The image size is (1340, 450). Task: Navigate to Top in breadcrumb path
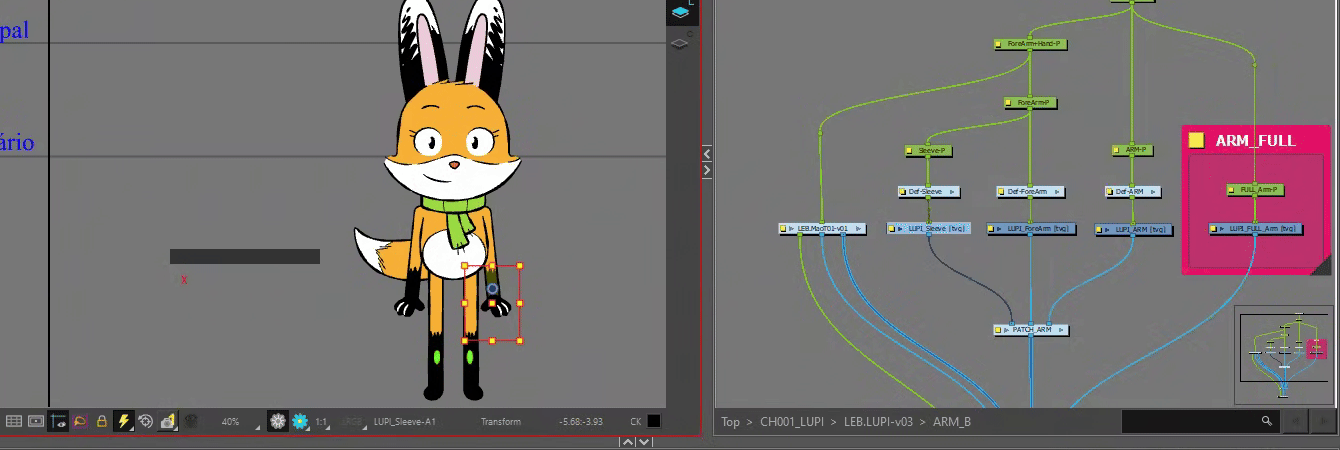(x=730, y=422)
